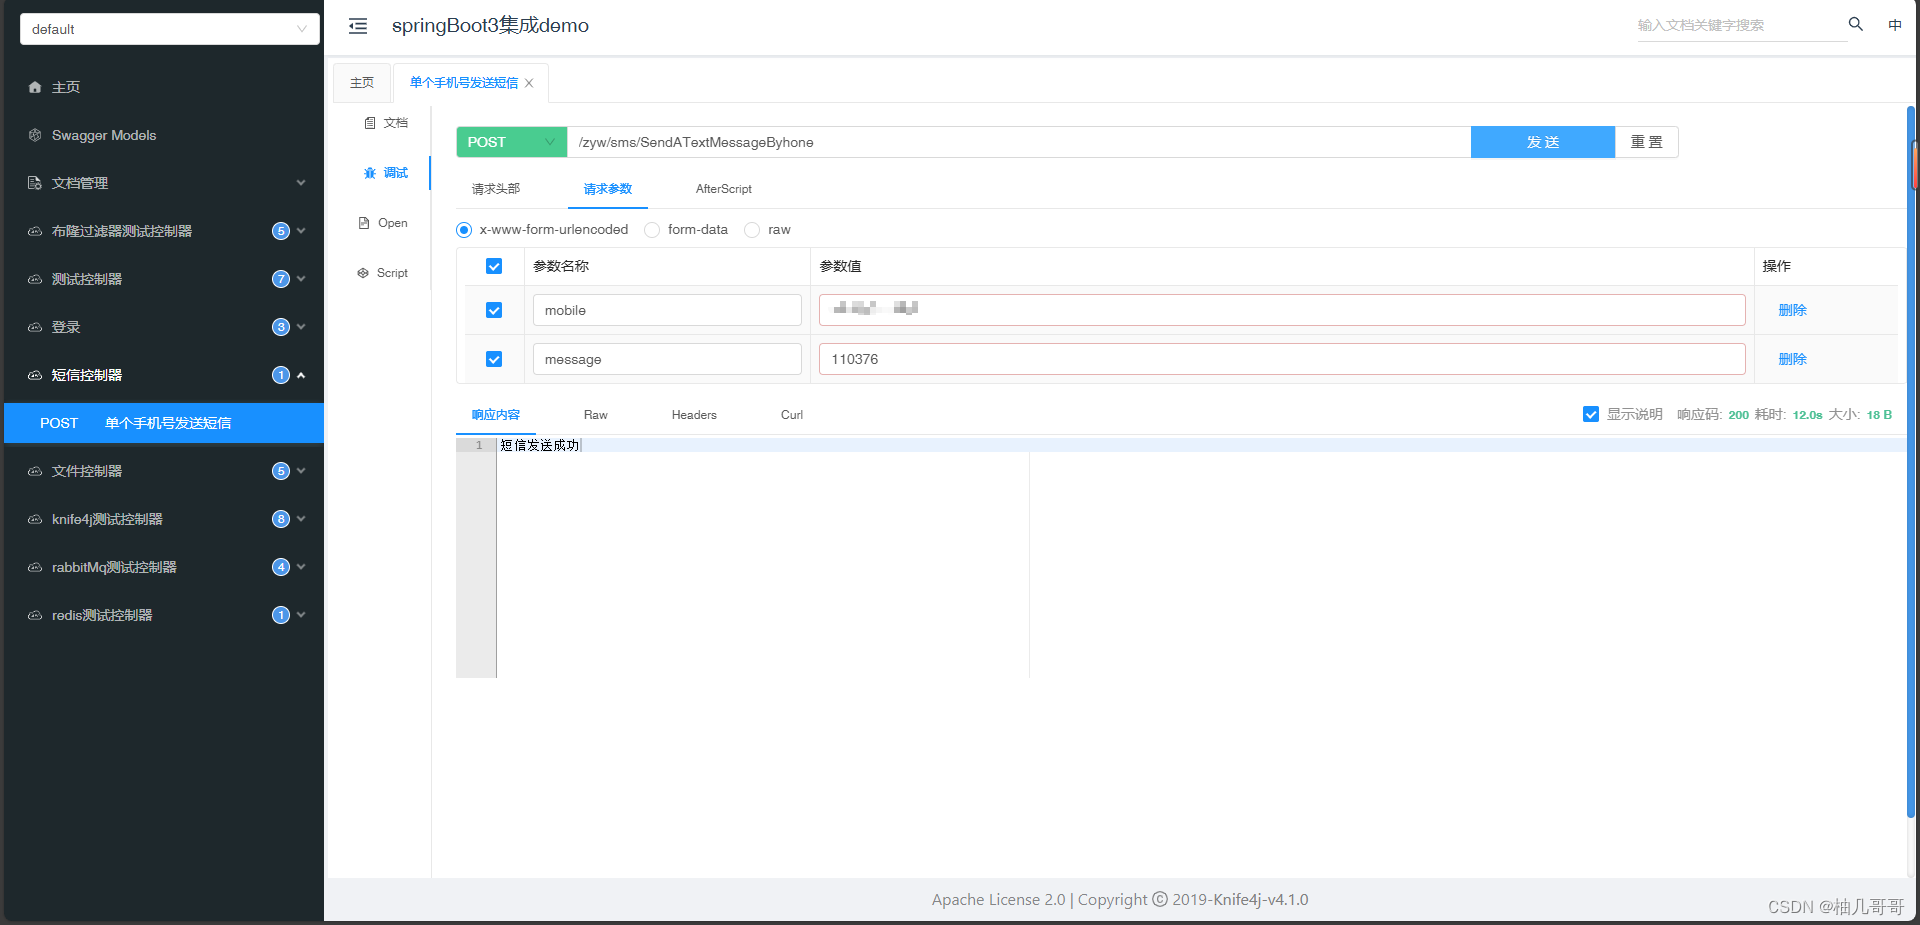Image resolution: width=1920 pixels, height=925 pixels.
Task: Click the Open file icon
Action: tap(364, 223)
